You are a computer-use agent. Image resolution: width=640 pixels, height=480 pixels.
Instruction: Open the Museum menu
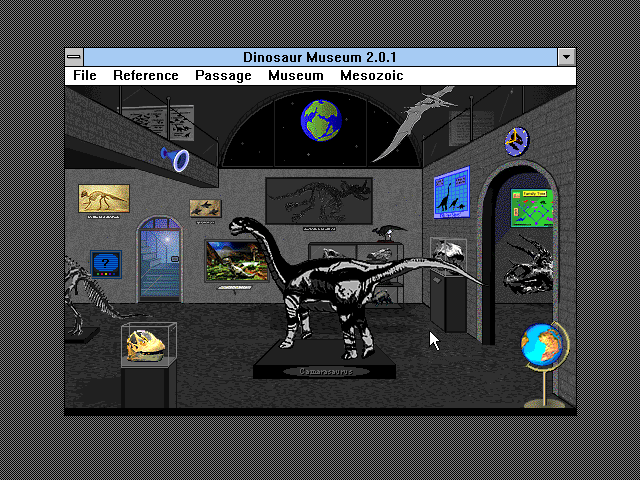click(296, 76)
